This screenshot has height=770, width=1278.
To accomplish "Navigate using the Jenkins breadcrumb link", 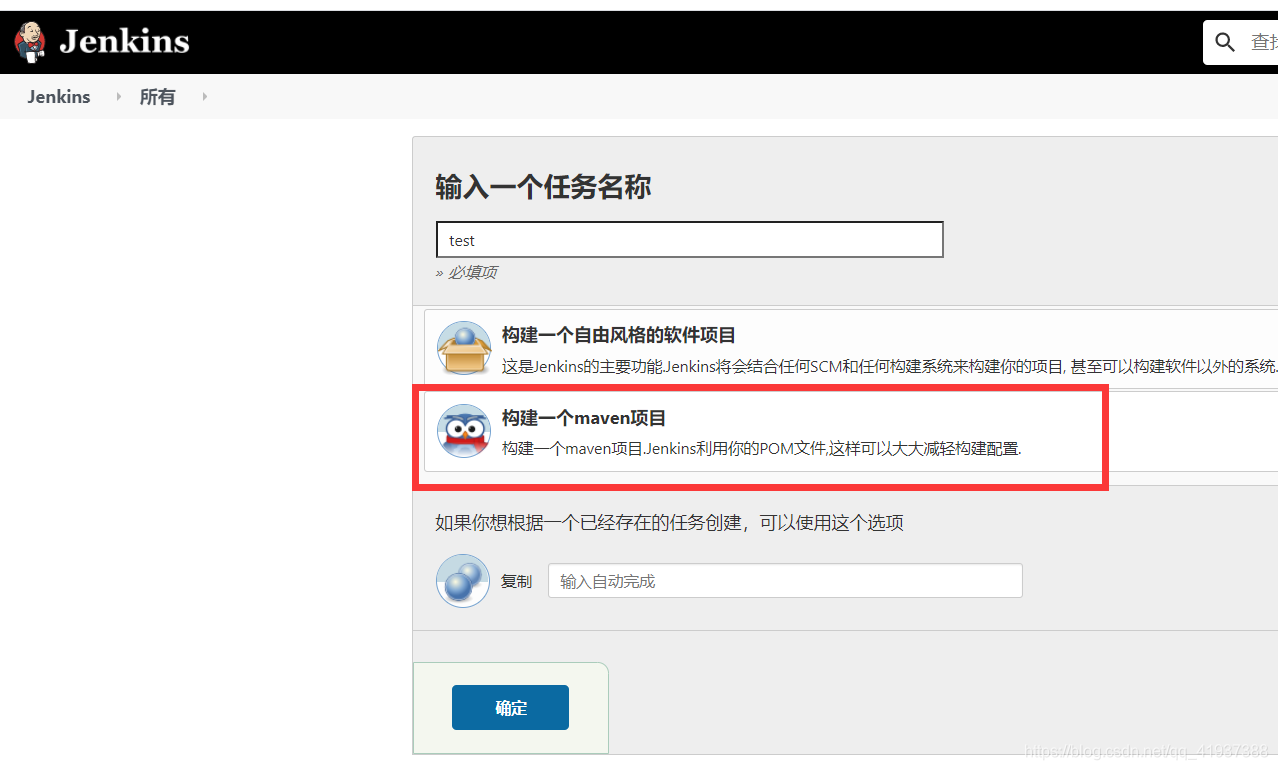I will tap(58, 96).
